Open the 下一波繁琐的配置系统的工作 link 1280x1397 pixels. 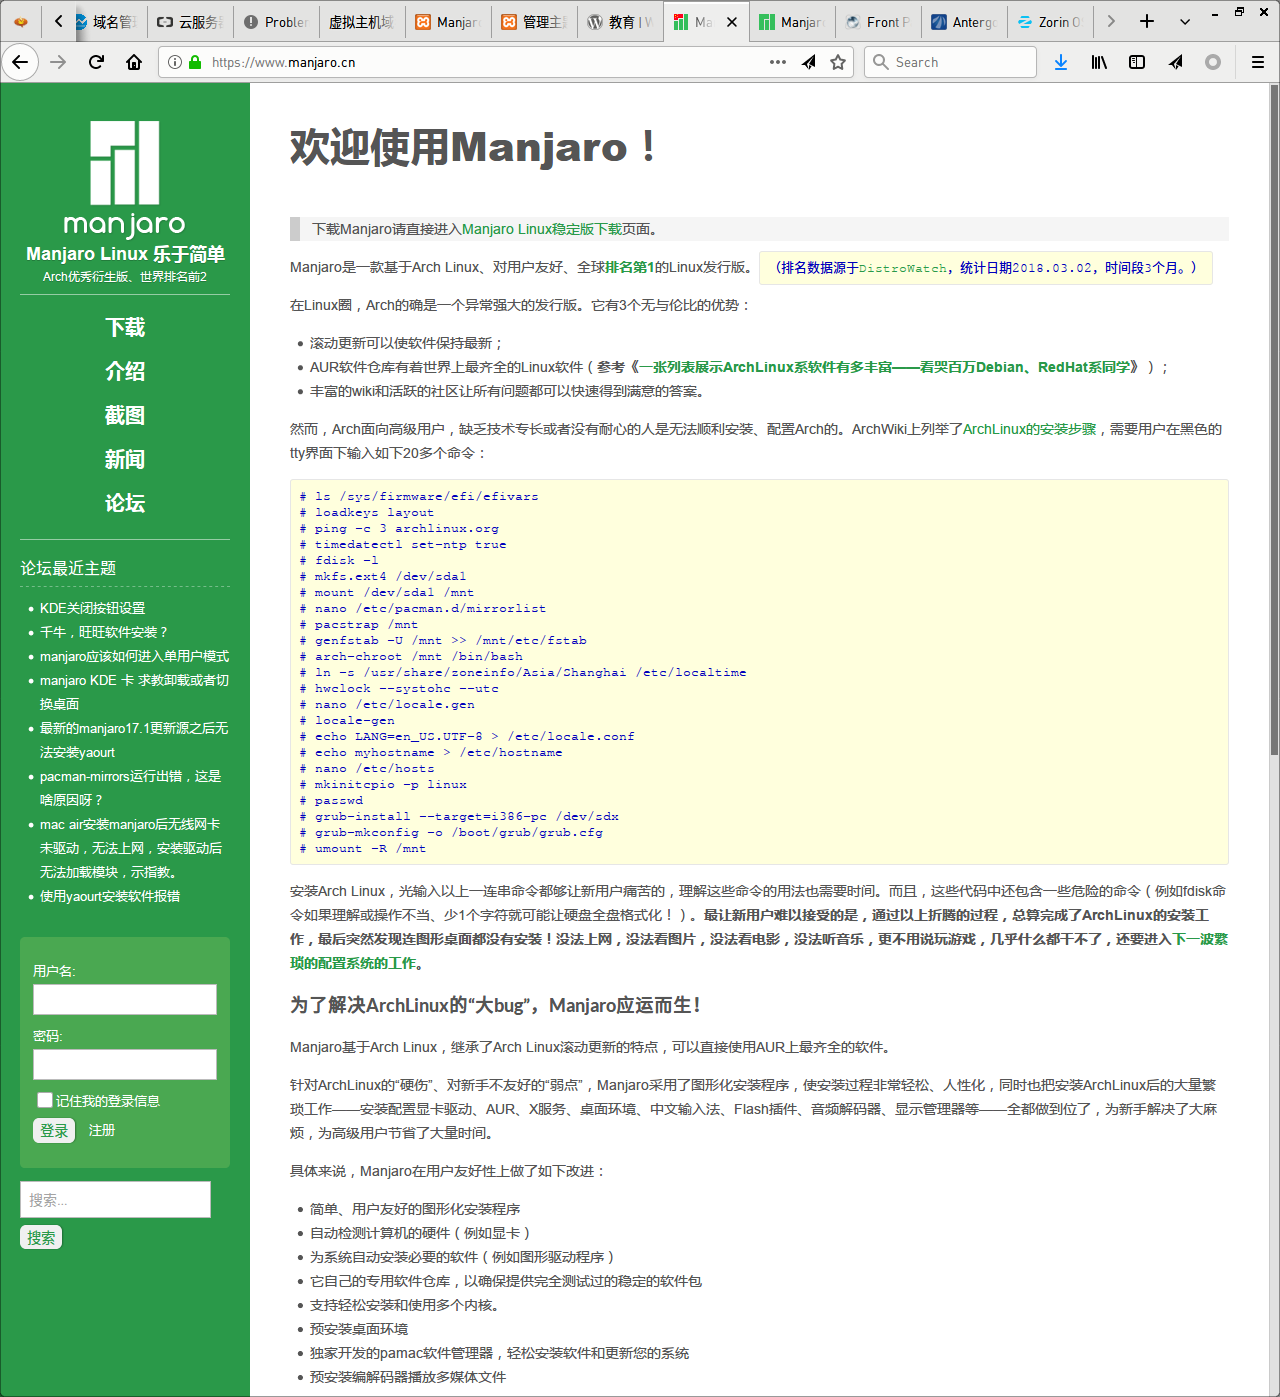click(x=759, y=951)
